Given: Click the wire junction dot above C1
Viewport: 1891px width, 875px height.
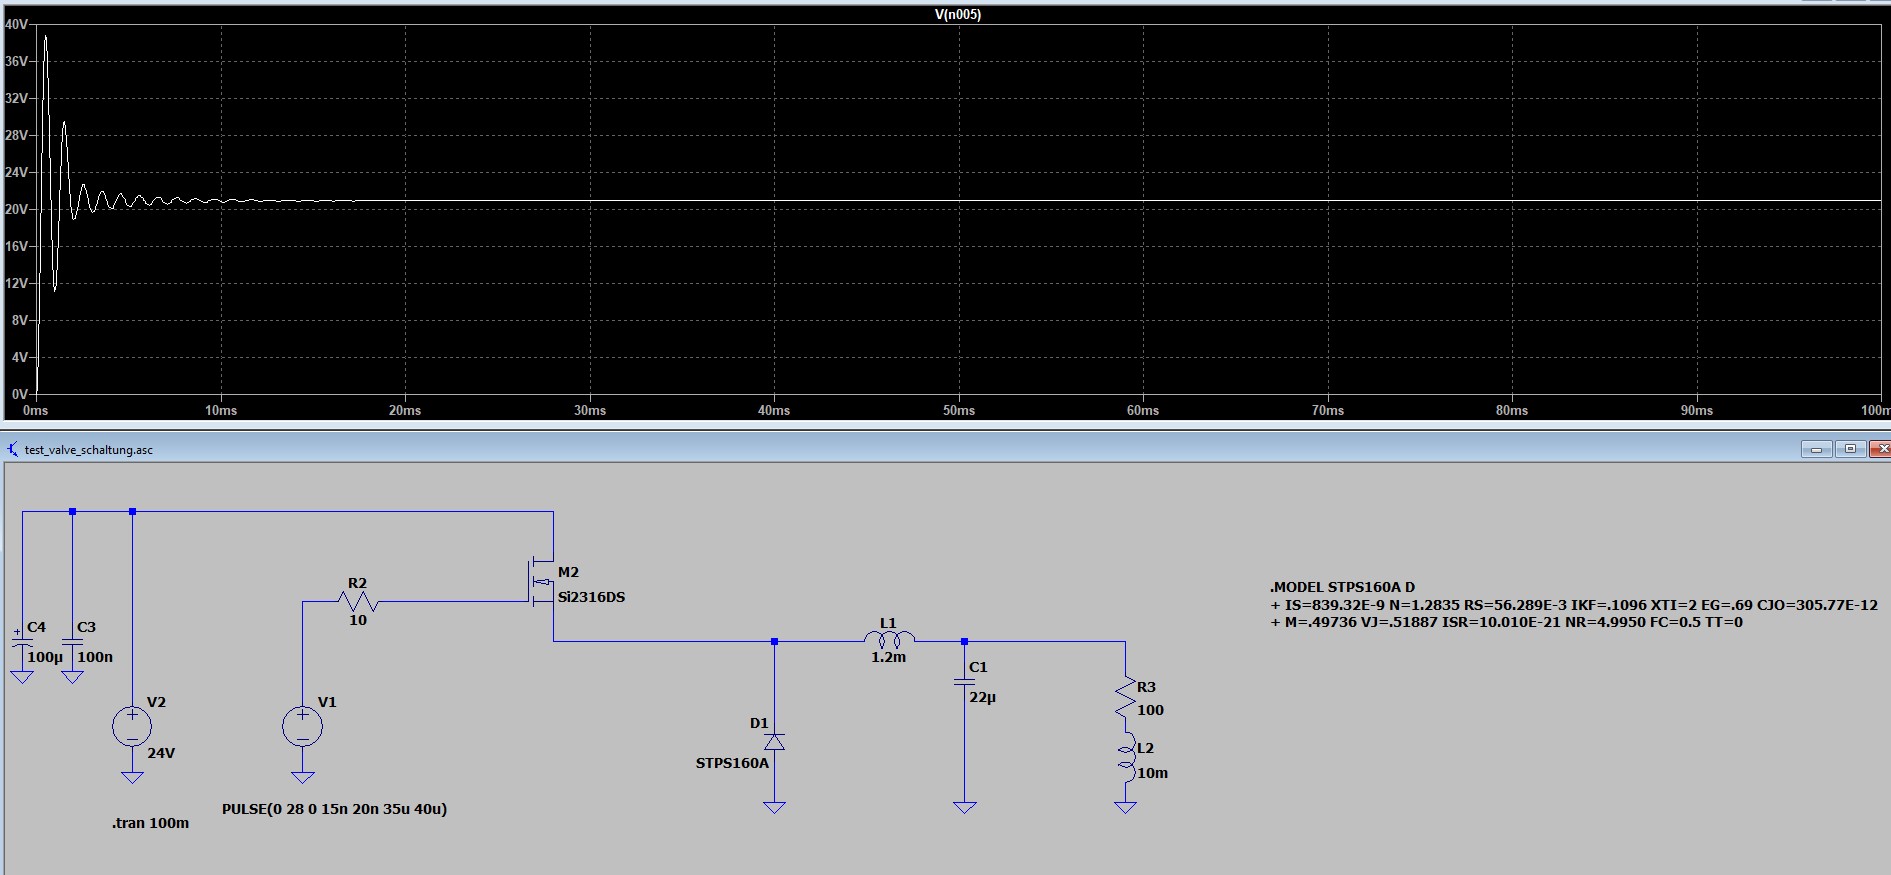Looking at the screenshot, I should (964, 641).
